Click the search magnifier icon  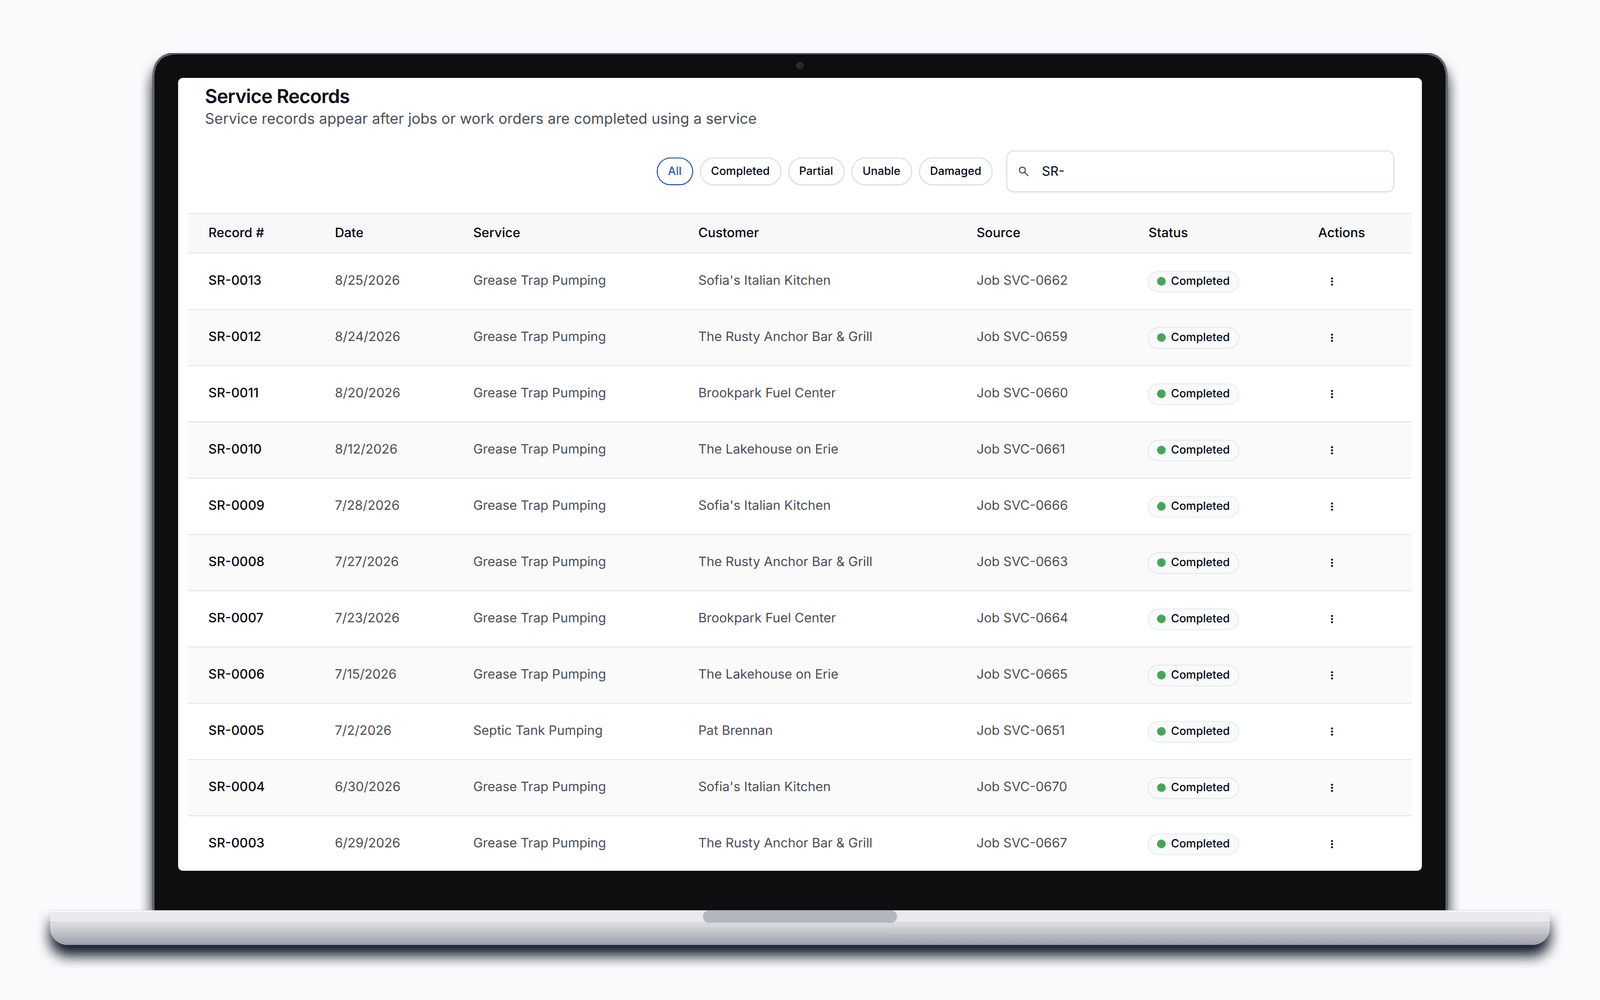click(x=1023, y=171)
